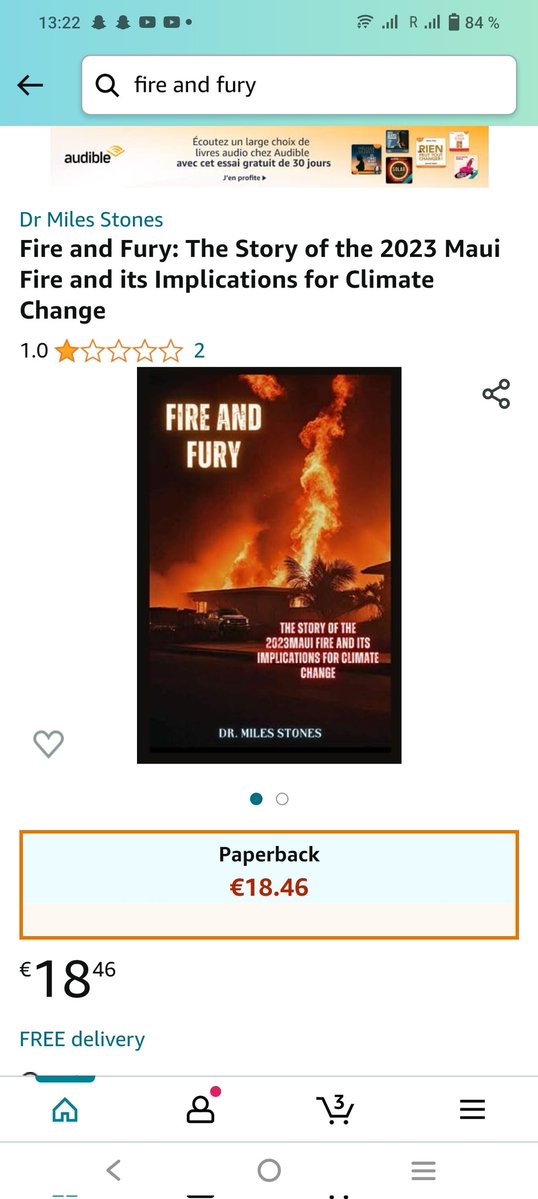
Task: Tap the Android recent apps button
Action: [x=423, y=1170]
